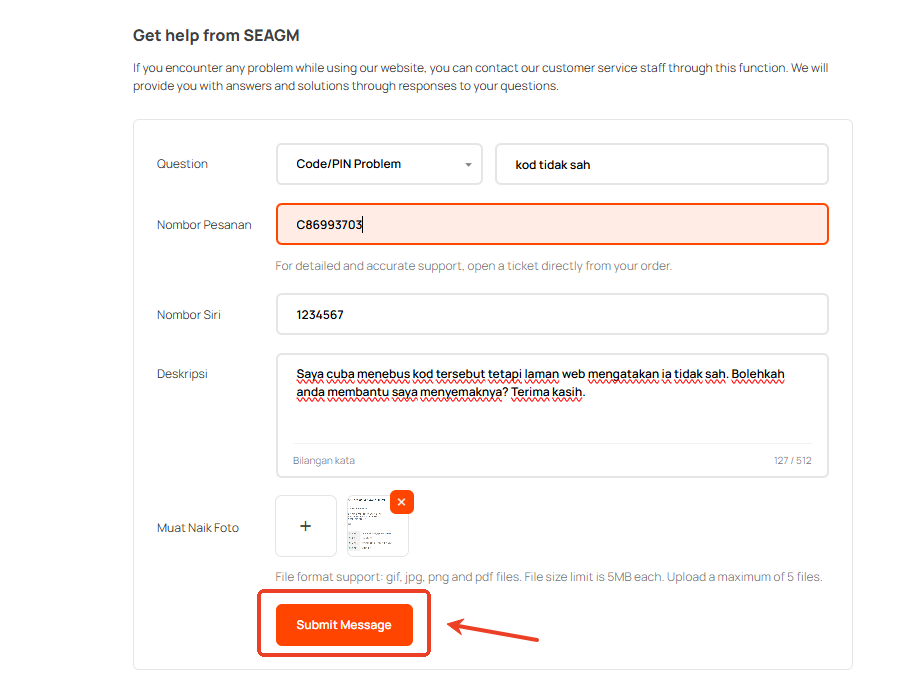906x691 pixels.
Task: Click the 'Muat Naik Foto' label
Action: tap(198, 528)
